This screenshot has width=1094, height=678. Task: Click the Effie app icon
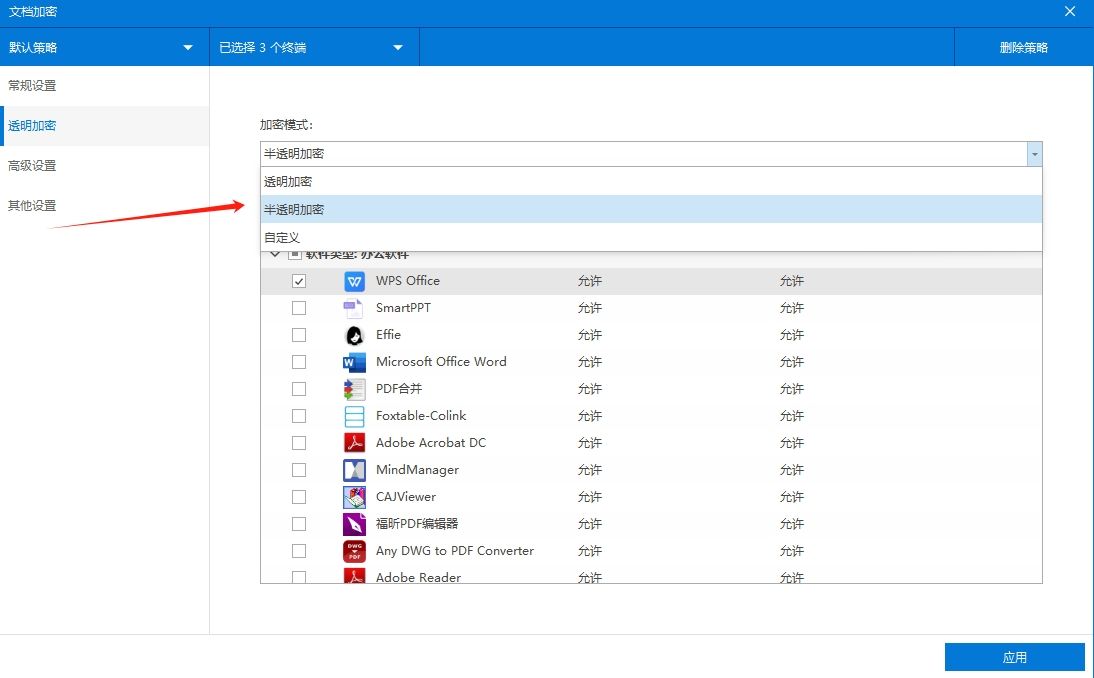(353, 335)
